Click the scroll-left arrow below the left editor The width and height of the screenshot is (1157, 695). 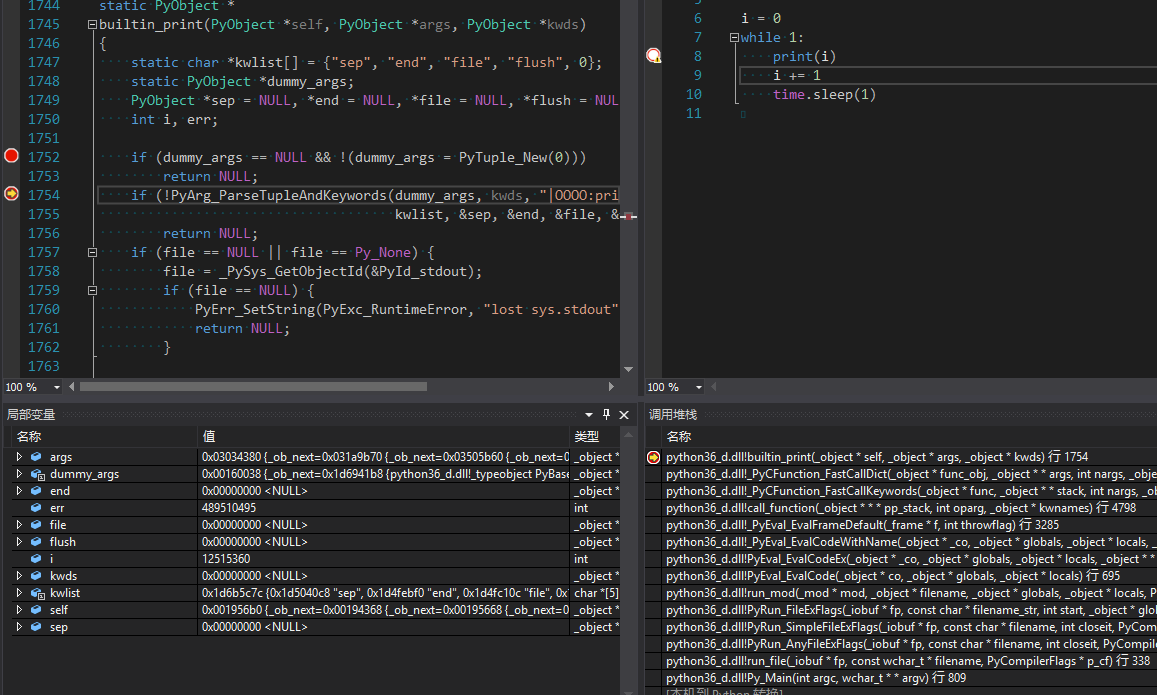(x=69, y=385)
